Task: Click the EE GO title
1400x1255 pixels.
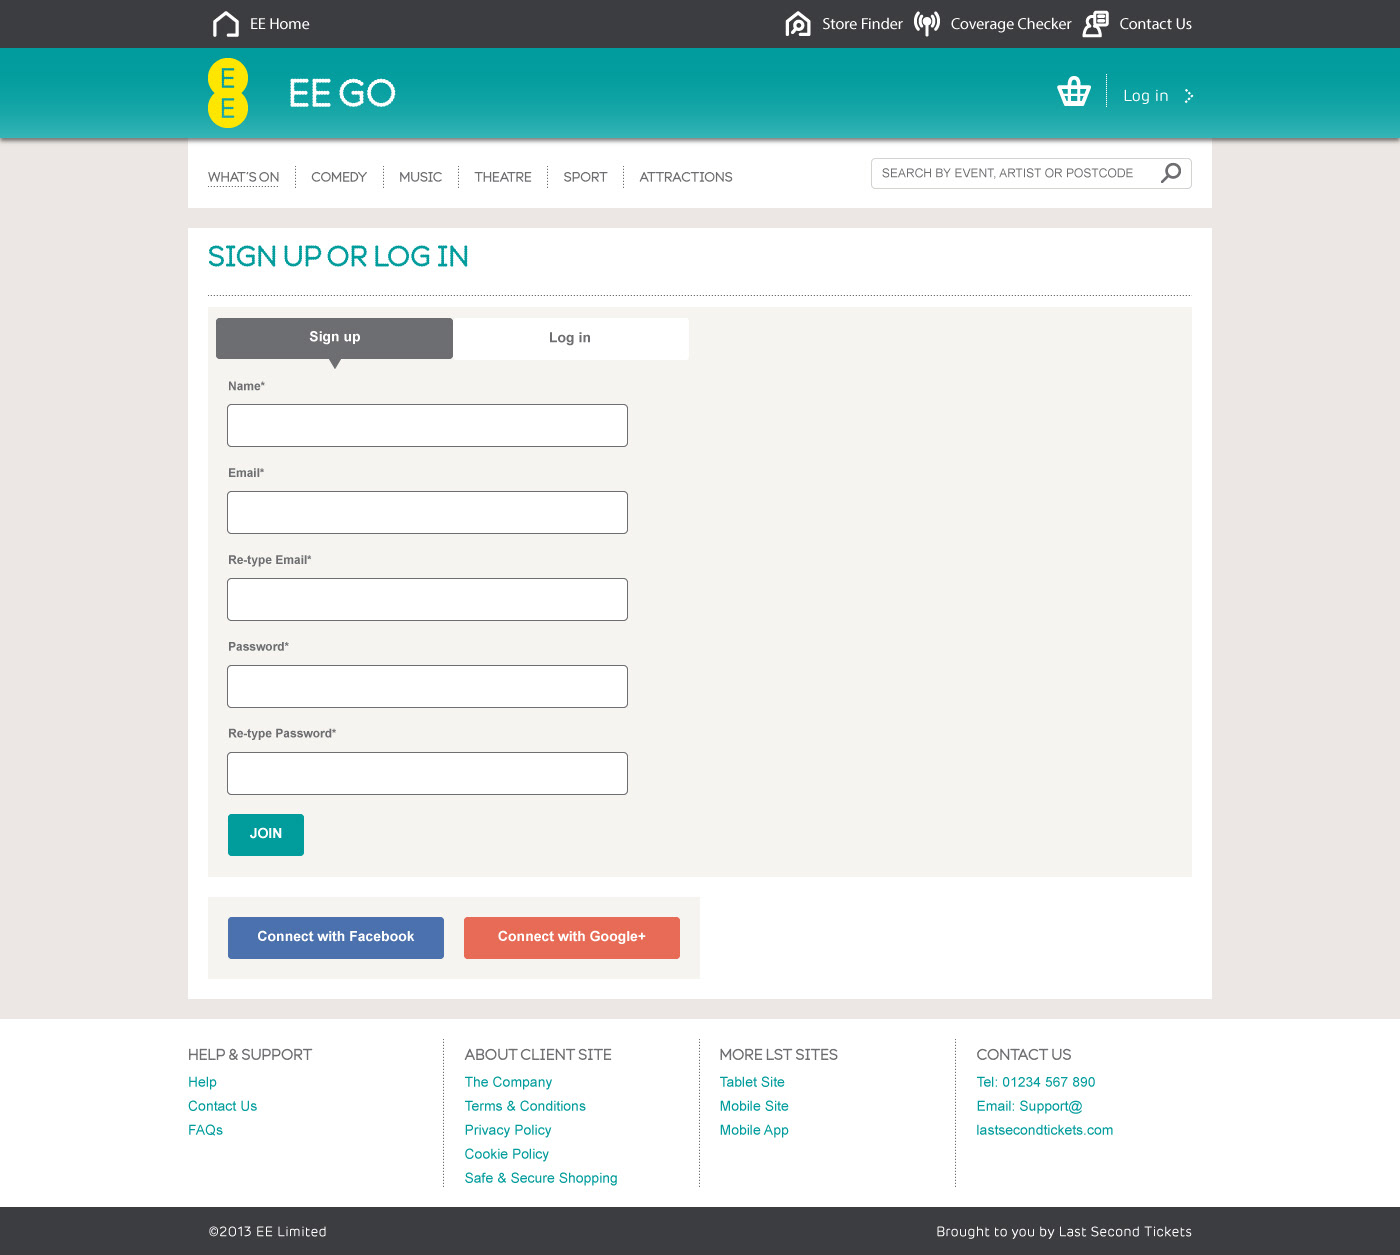Action: 342,93
